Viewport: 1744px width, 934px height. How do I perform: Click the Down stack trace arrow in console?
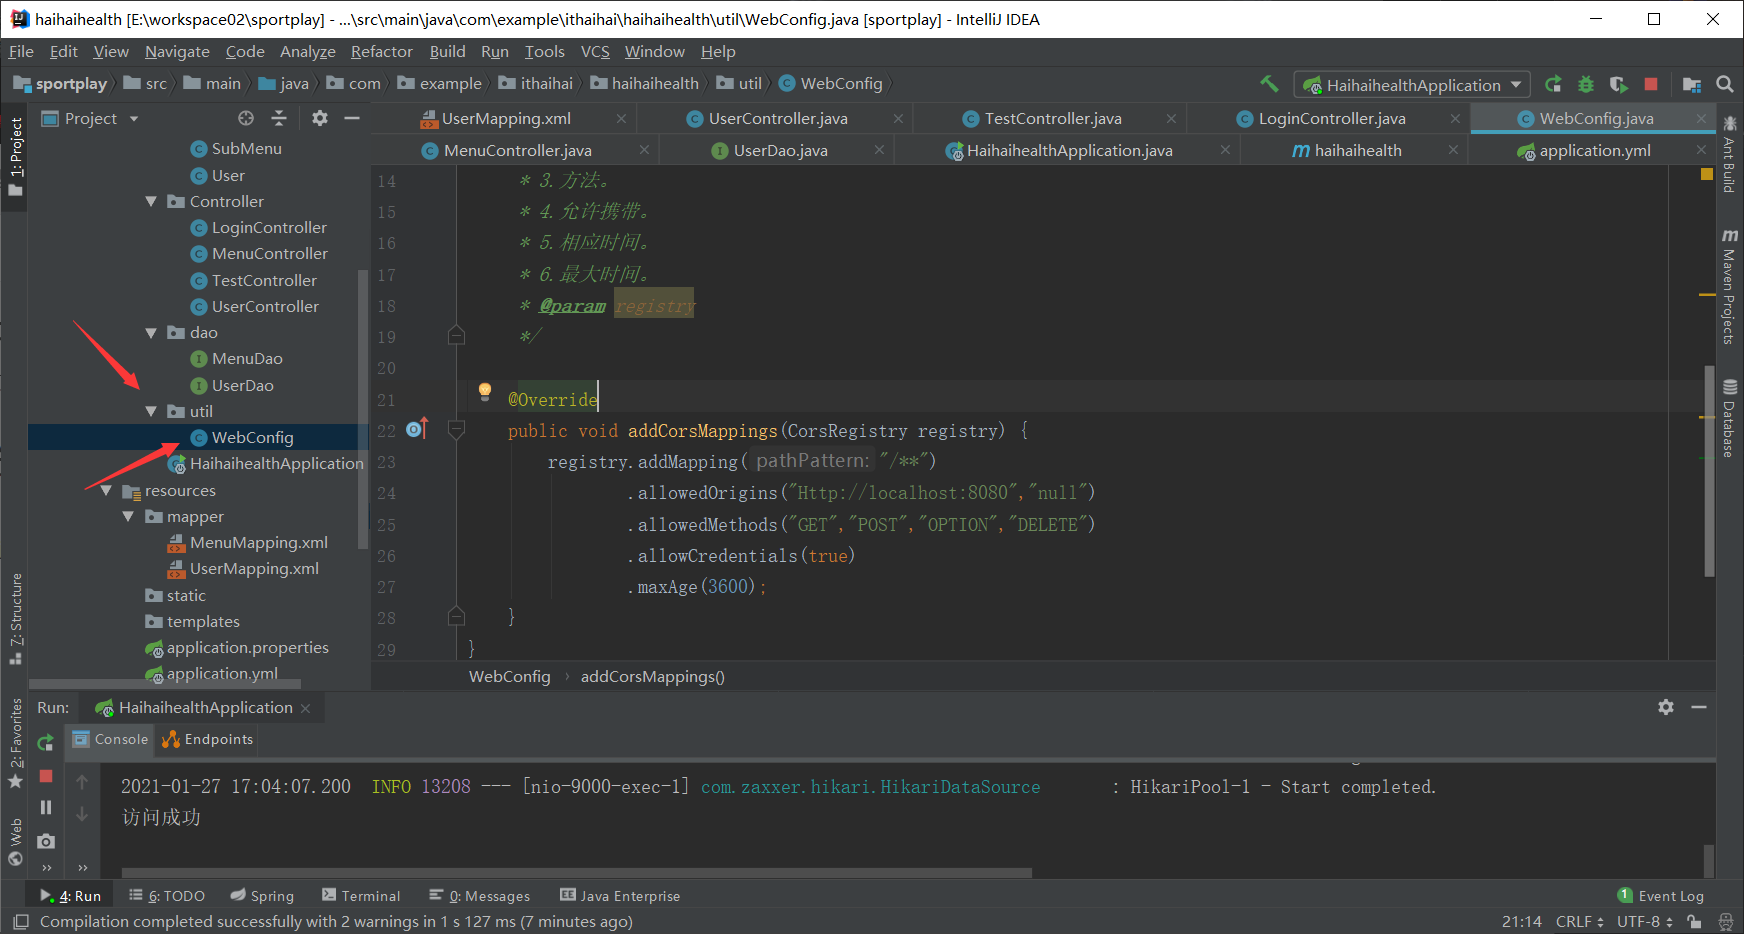click(82, 814)
